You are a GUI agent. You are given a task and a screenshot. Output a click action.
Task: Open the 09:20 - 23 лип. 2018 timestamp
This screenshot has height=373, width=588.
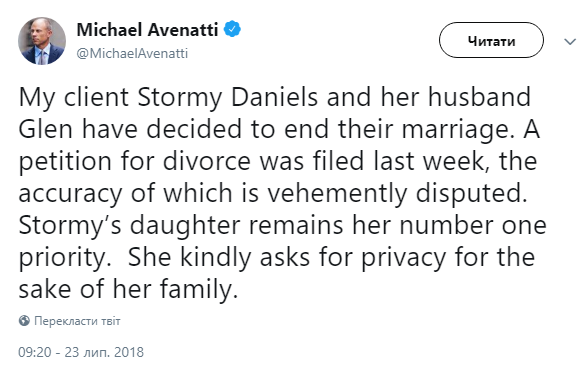(81, 352)
